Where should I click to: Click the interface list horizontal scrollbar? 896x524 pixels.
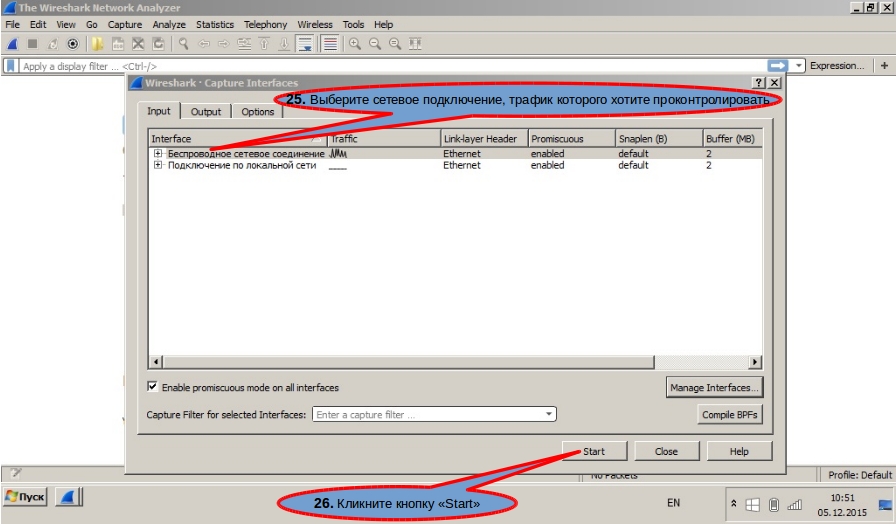[x=455, y=362]
